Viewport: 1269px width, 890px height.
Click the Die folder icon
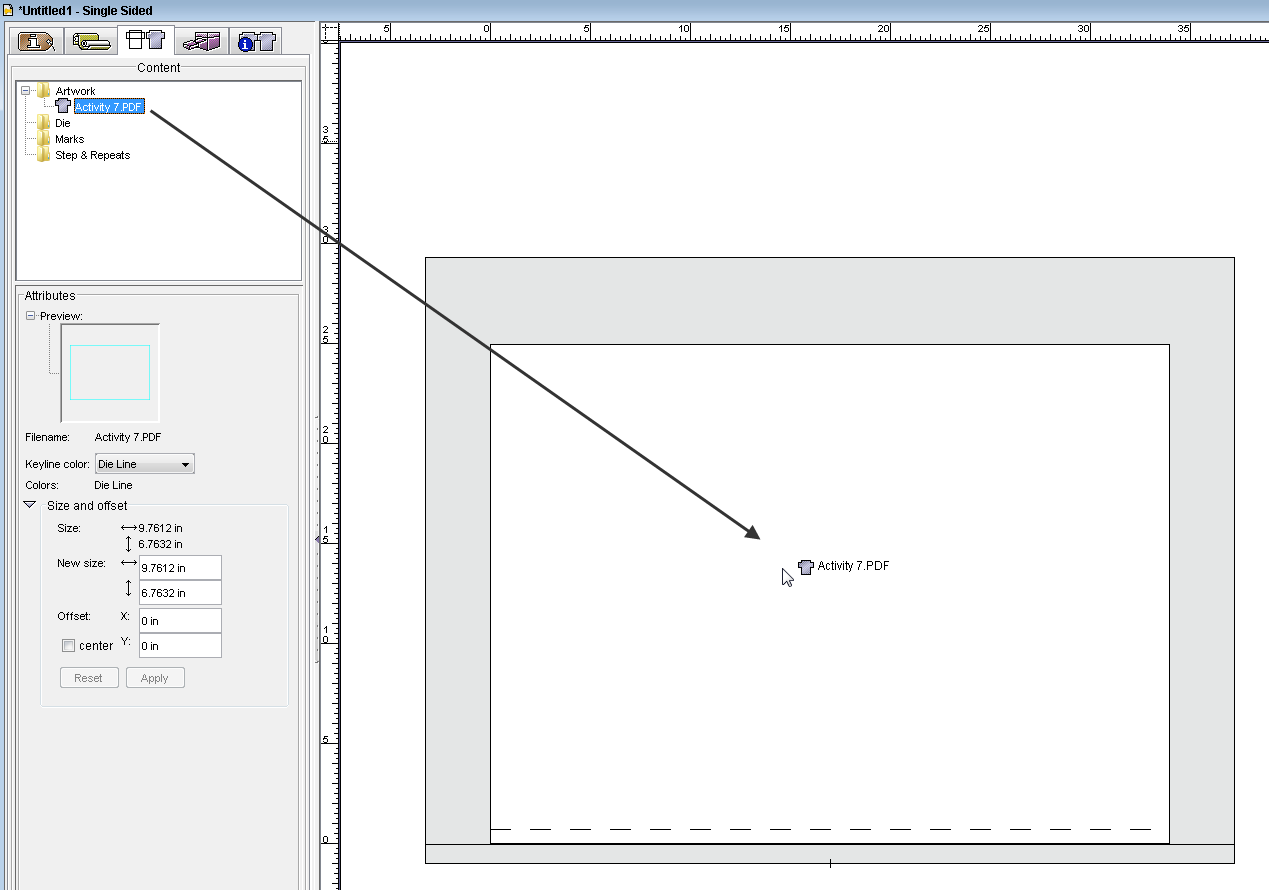44,123
